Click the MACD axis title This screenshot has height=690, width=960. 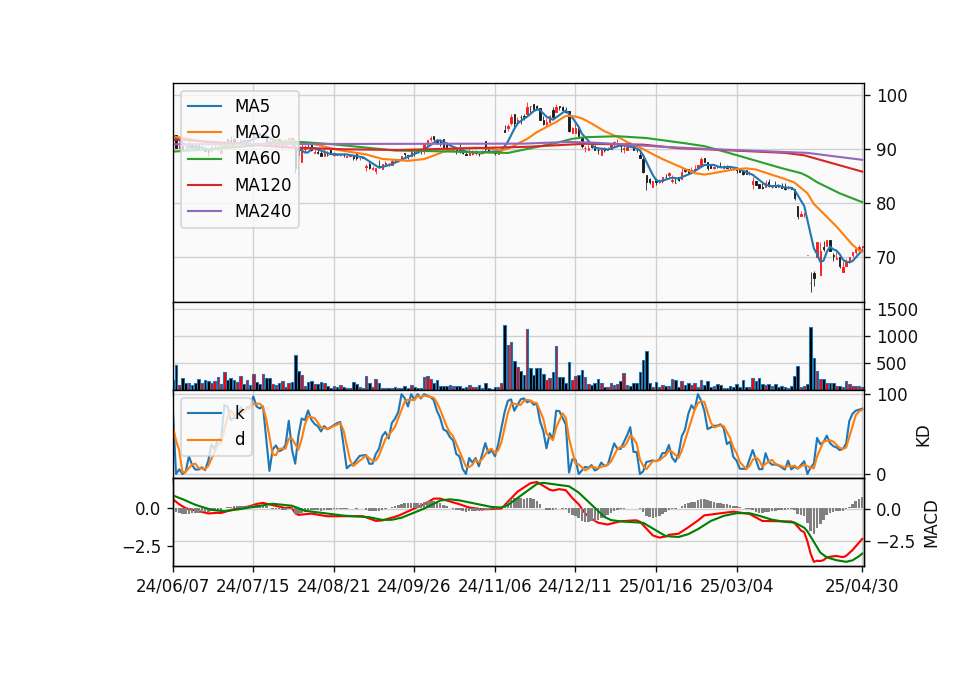tap(931, 524)
